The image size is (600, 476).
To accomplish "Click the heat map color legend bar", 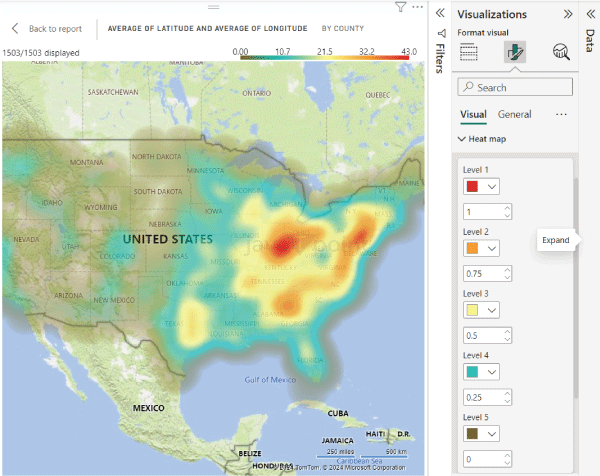I will 324,58.
